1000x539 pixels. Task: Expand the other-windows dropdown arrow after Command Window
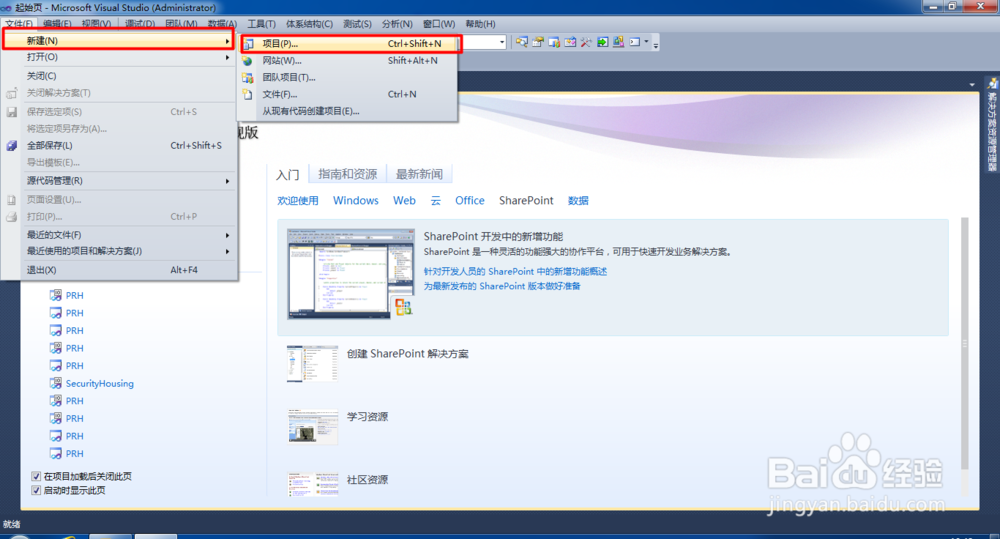[647, 42]
